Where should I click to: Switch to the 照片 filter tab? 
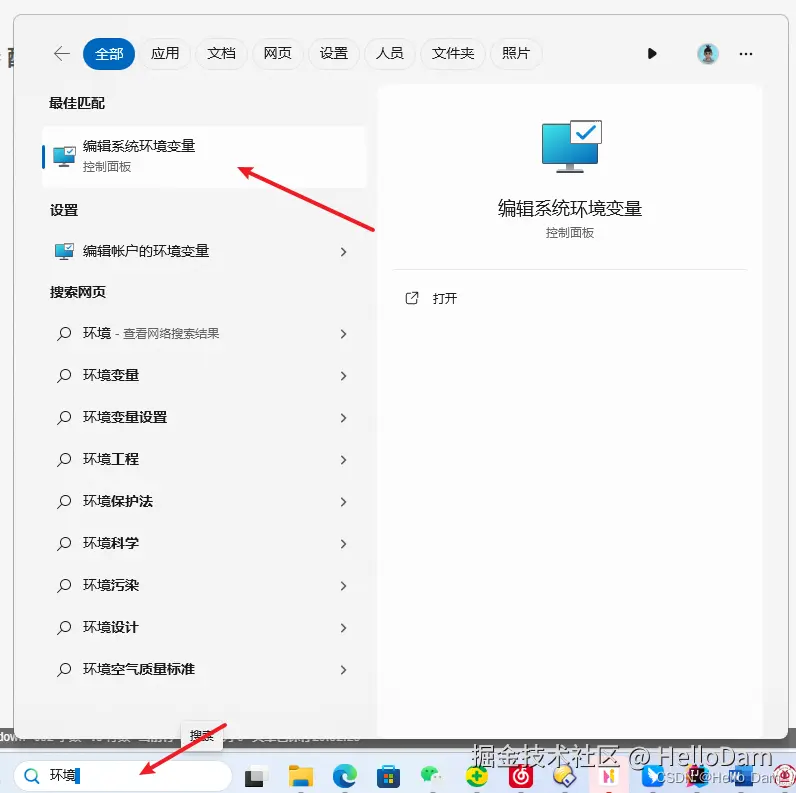click(516, 53)
